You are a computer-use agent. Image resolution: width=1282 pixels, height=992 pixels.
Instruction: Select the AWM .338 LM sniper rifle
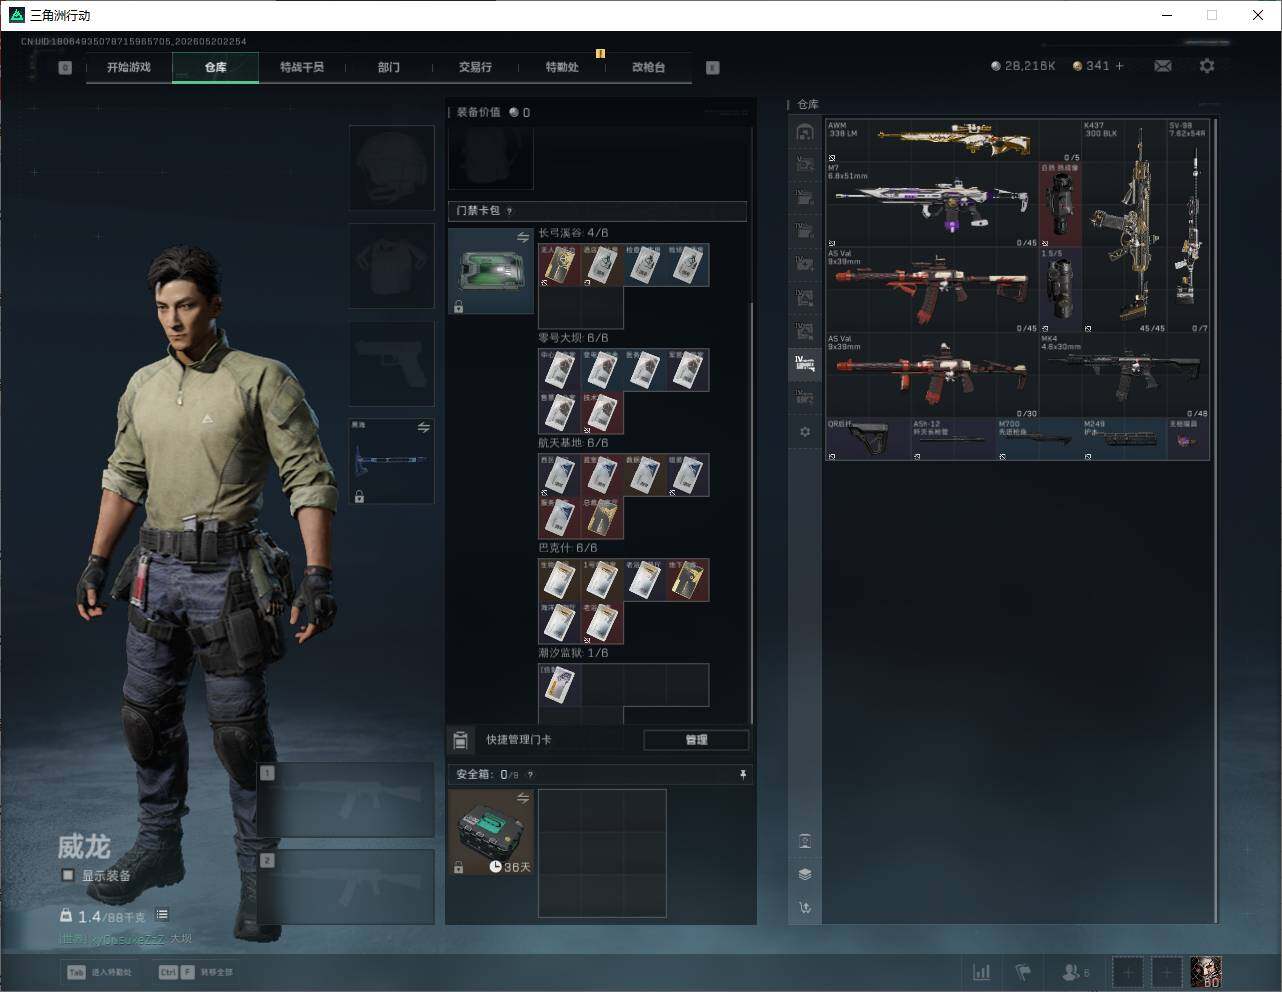click(x=954, y=140)
